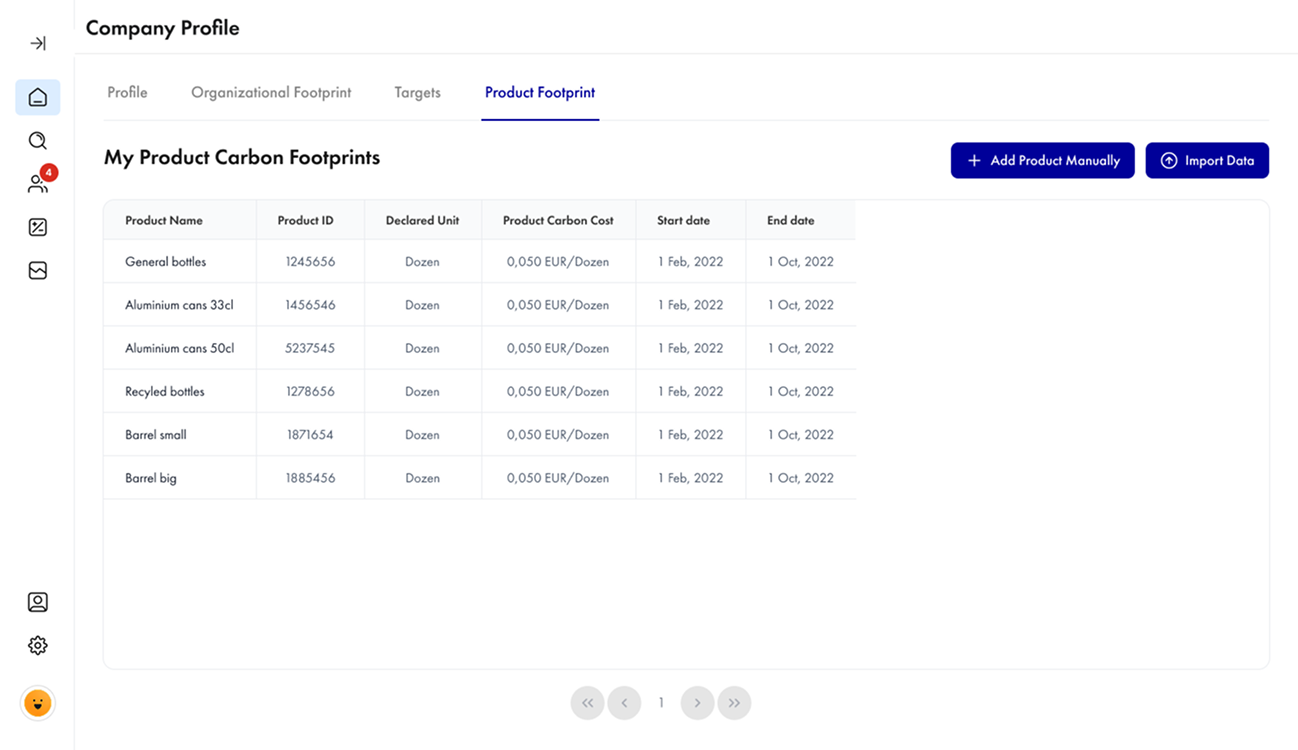1298x750 pixels.
Task: Select the General bottles row name
Action: (165, 262)
